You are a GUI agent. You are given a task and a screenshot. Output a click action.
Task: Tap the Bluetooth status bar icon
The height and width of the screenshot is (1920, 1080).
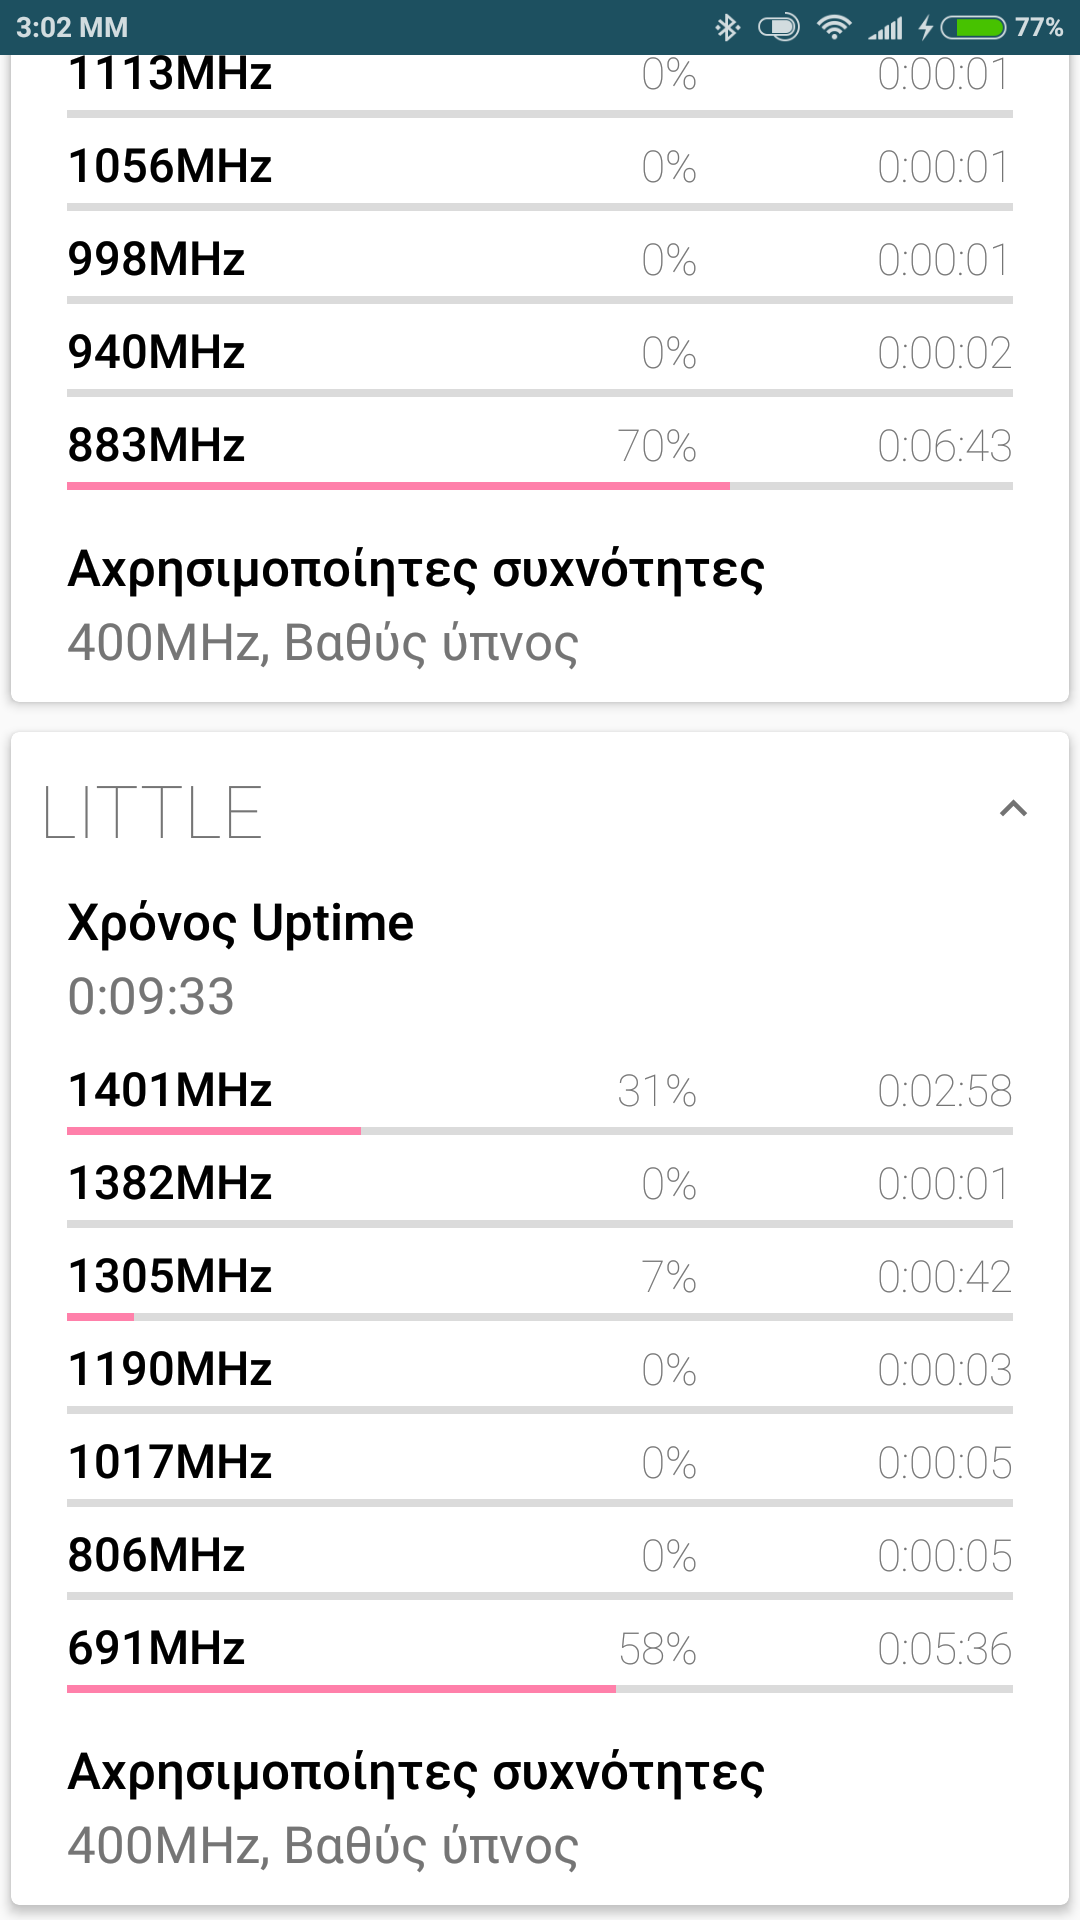(727, 27)
